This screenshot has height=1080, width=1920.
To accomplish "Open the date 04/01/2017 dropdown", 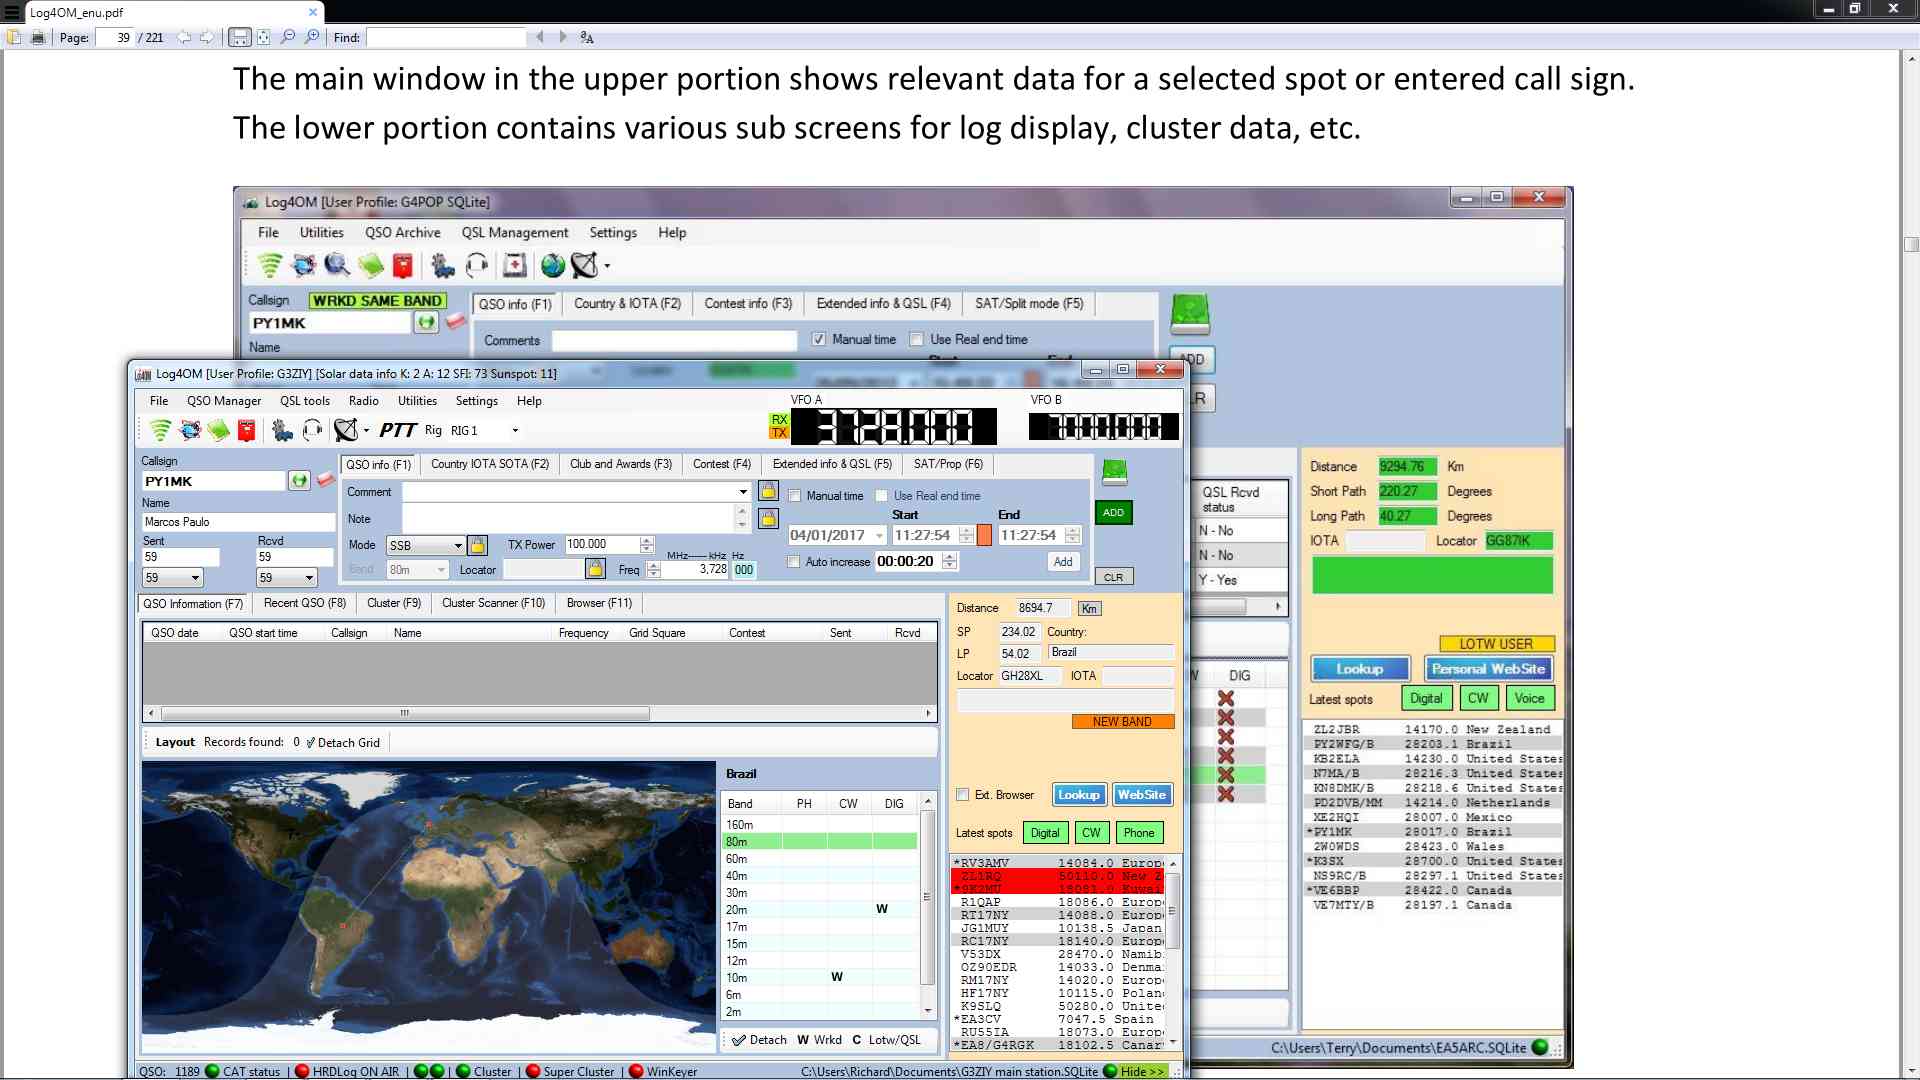I will (x=879, y=536).
